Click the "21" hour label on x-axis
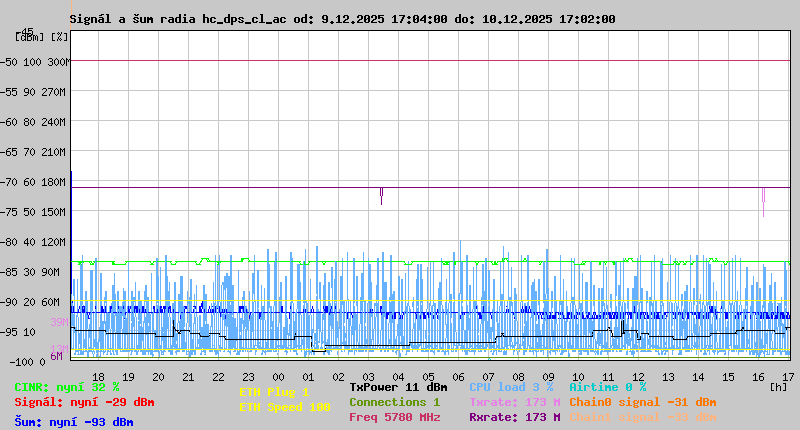The image size is (800, 430). click(188, 377)
